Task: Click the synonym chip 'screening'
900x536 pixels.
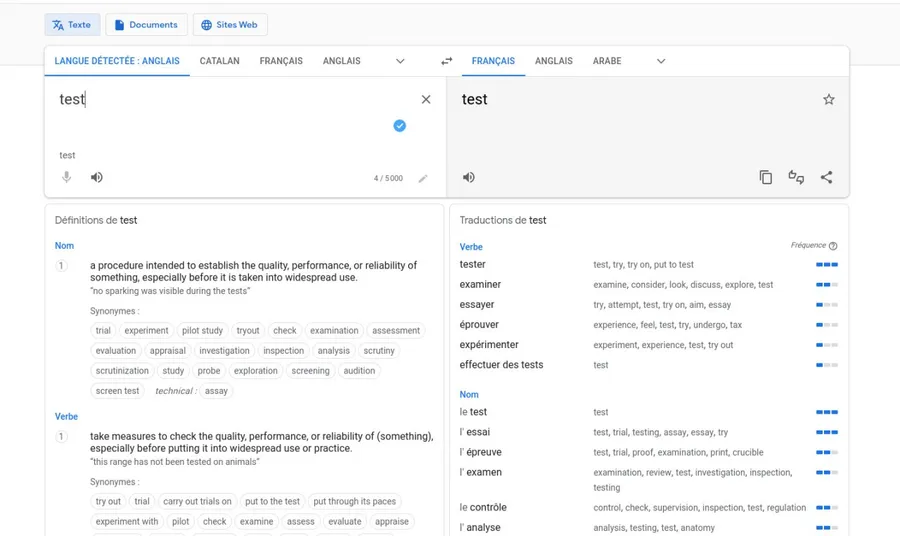Action: pyautogui.click(x=311, y=371)
